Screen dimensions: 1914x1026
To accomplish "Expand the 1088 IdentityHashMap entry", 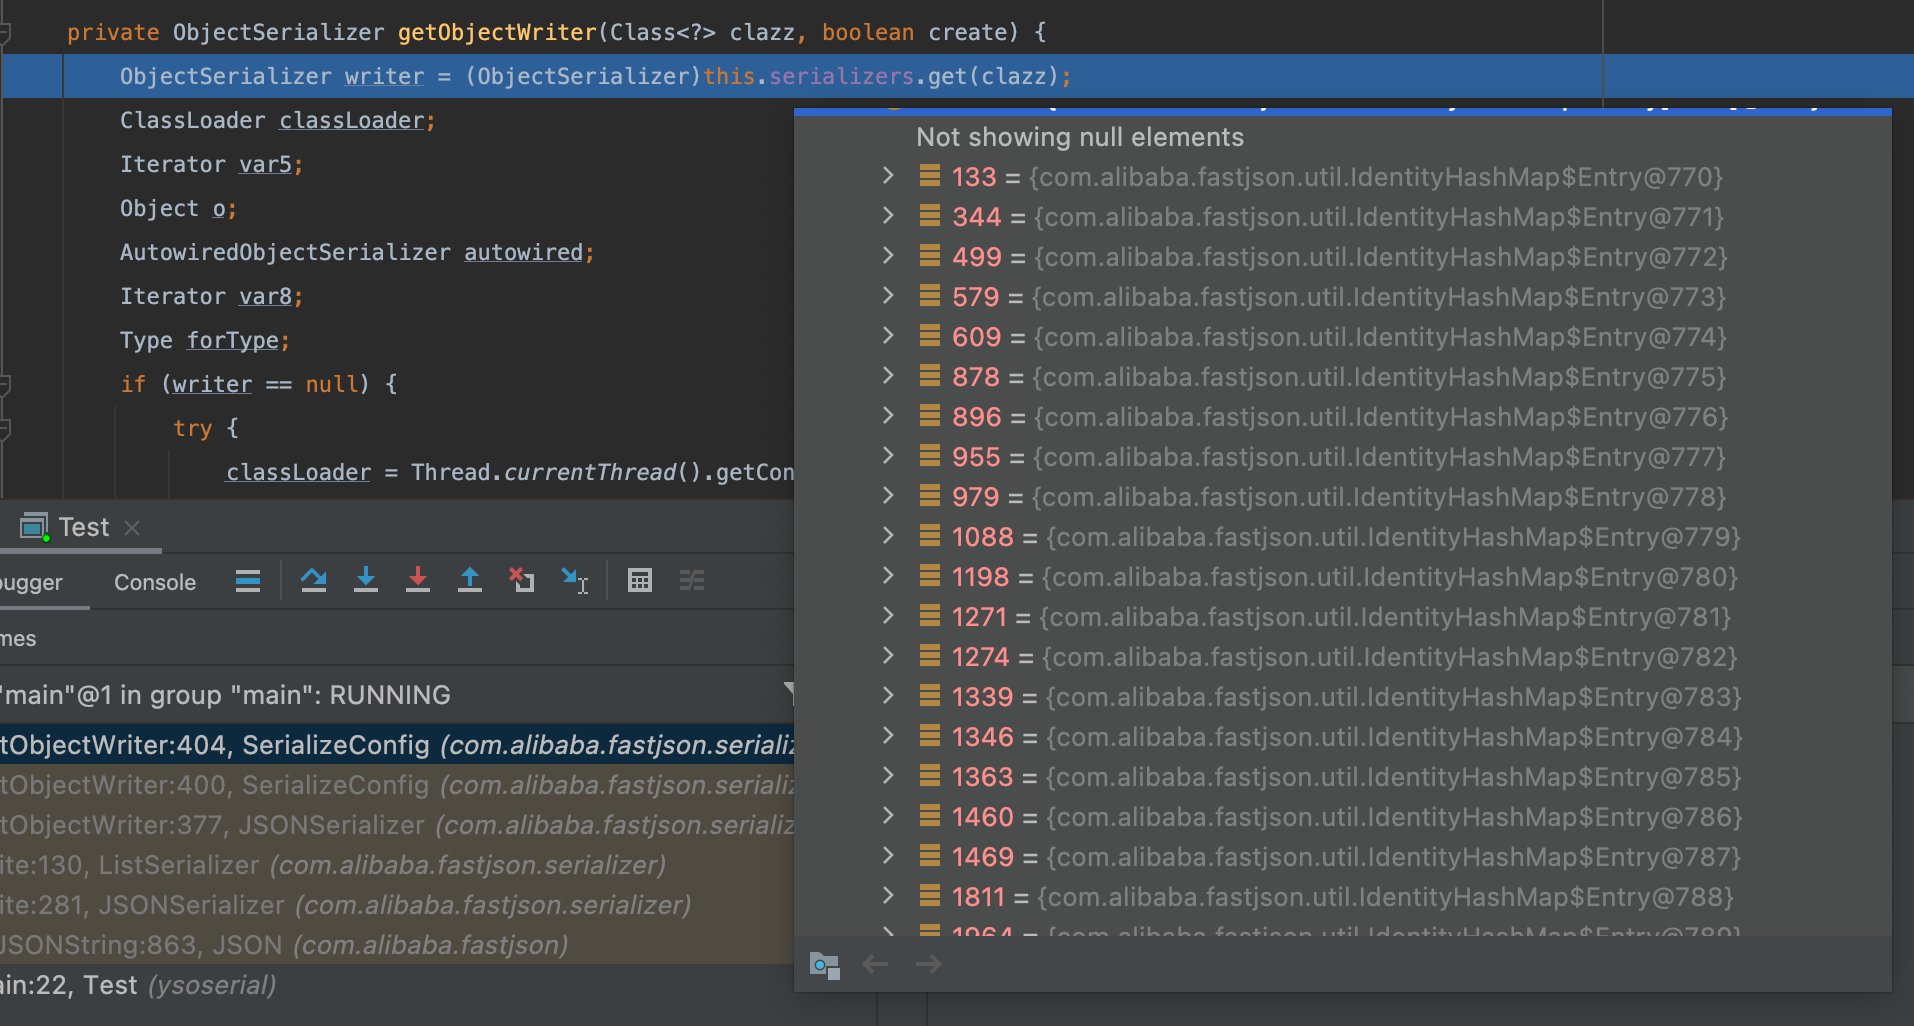I will coord(888,537).
